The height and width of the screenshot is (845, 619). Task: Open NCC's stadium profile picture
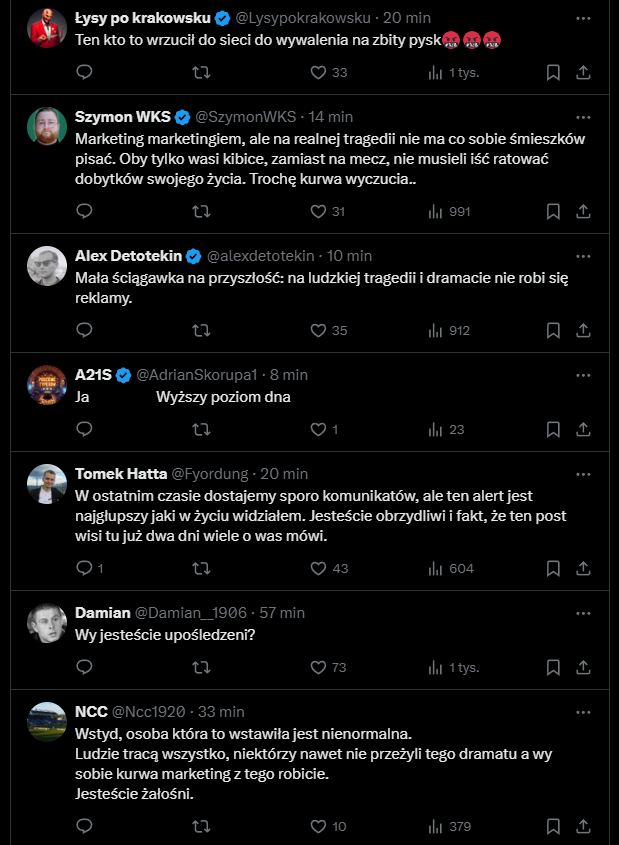click(x=47, y=722)
